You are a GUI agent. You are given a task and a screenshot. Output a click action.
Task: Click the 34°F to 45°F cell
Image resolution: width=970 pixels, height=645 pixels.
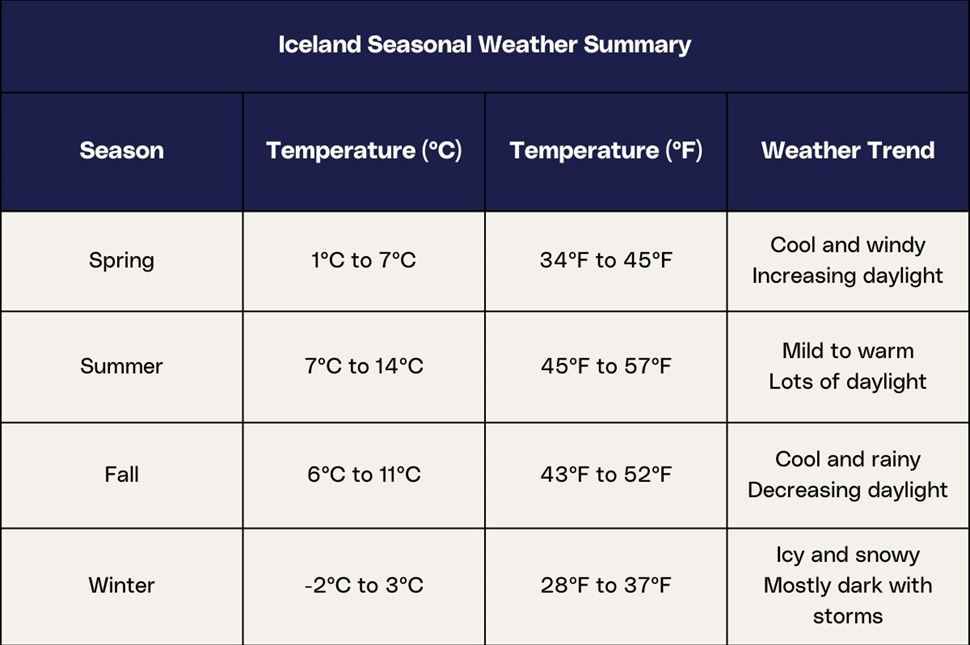(x=606, y=261)
